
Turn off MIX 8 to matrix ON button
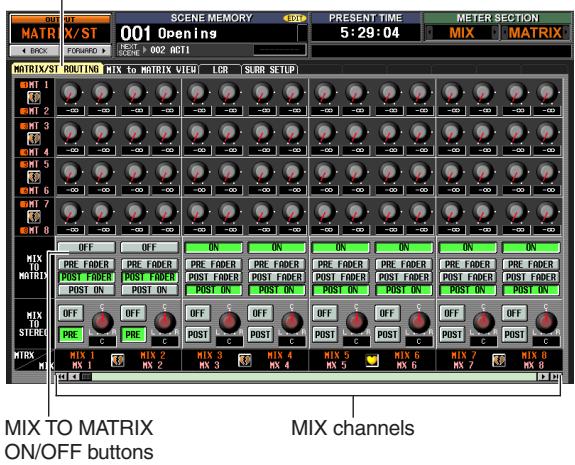(531, 248)
